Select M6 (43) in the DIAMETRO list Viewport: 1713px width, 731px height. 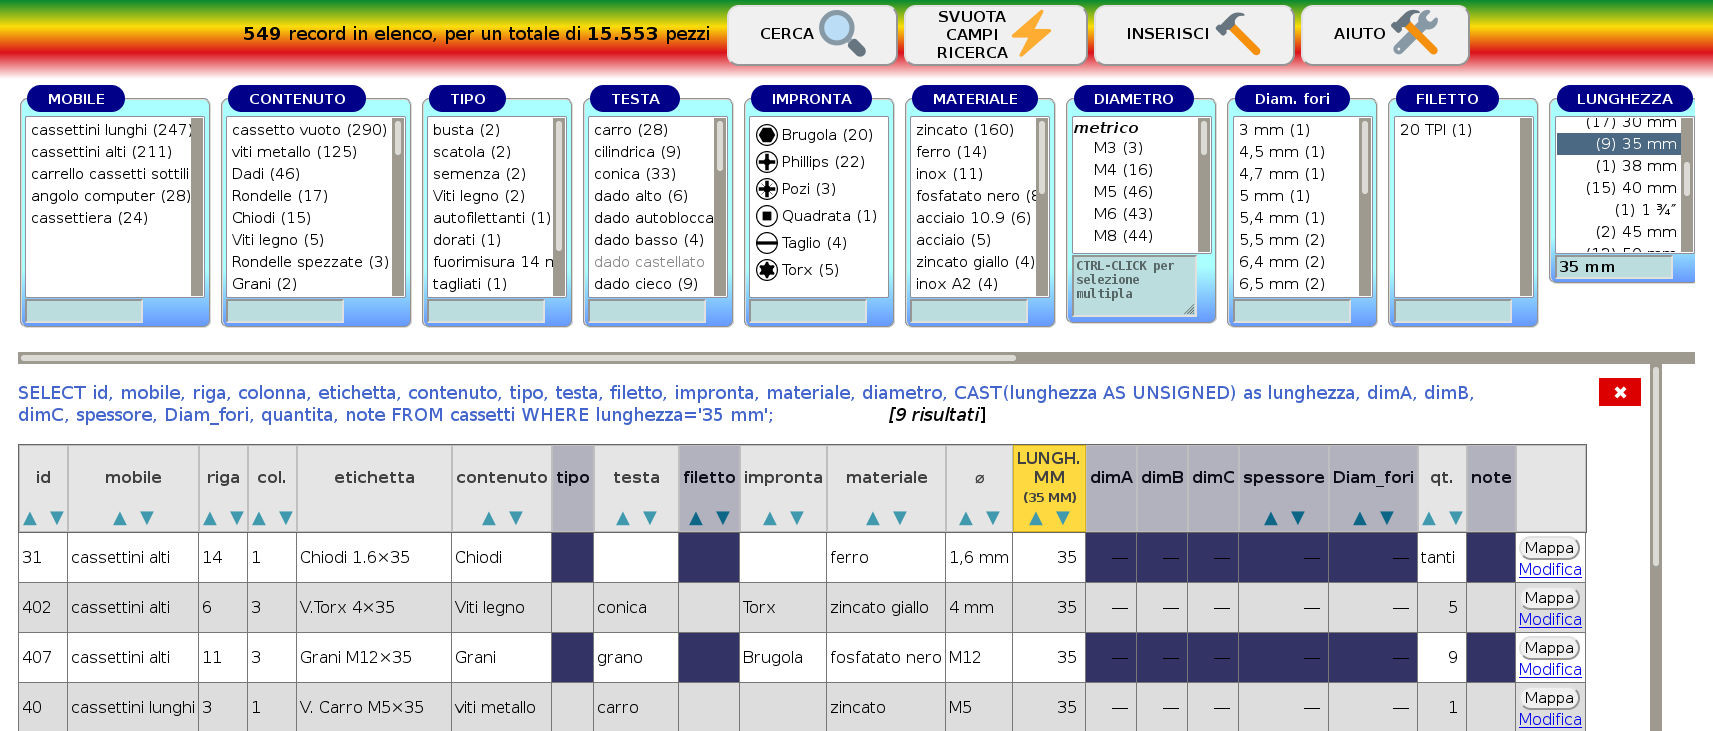click(x=1122, y=214)
